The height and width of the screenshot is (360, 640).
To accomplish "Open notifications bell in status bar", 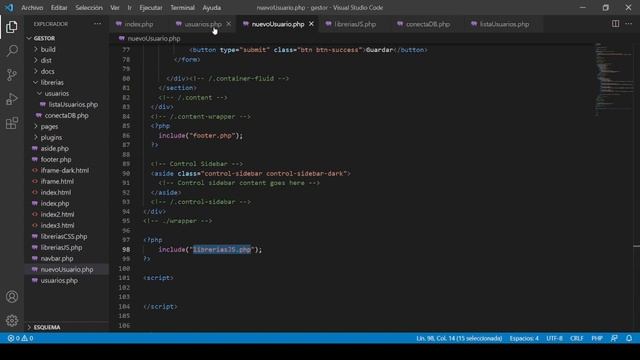I will click(x=629, y=338).
